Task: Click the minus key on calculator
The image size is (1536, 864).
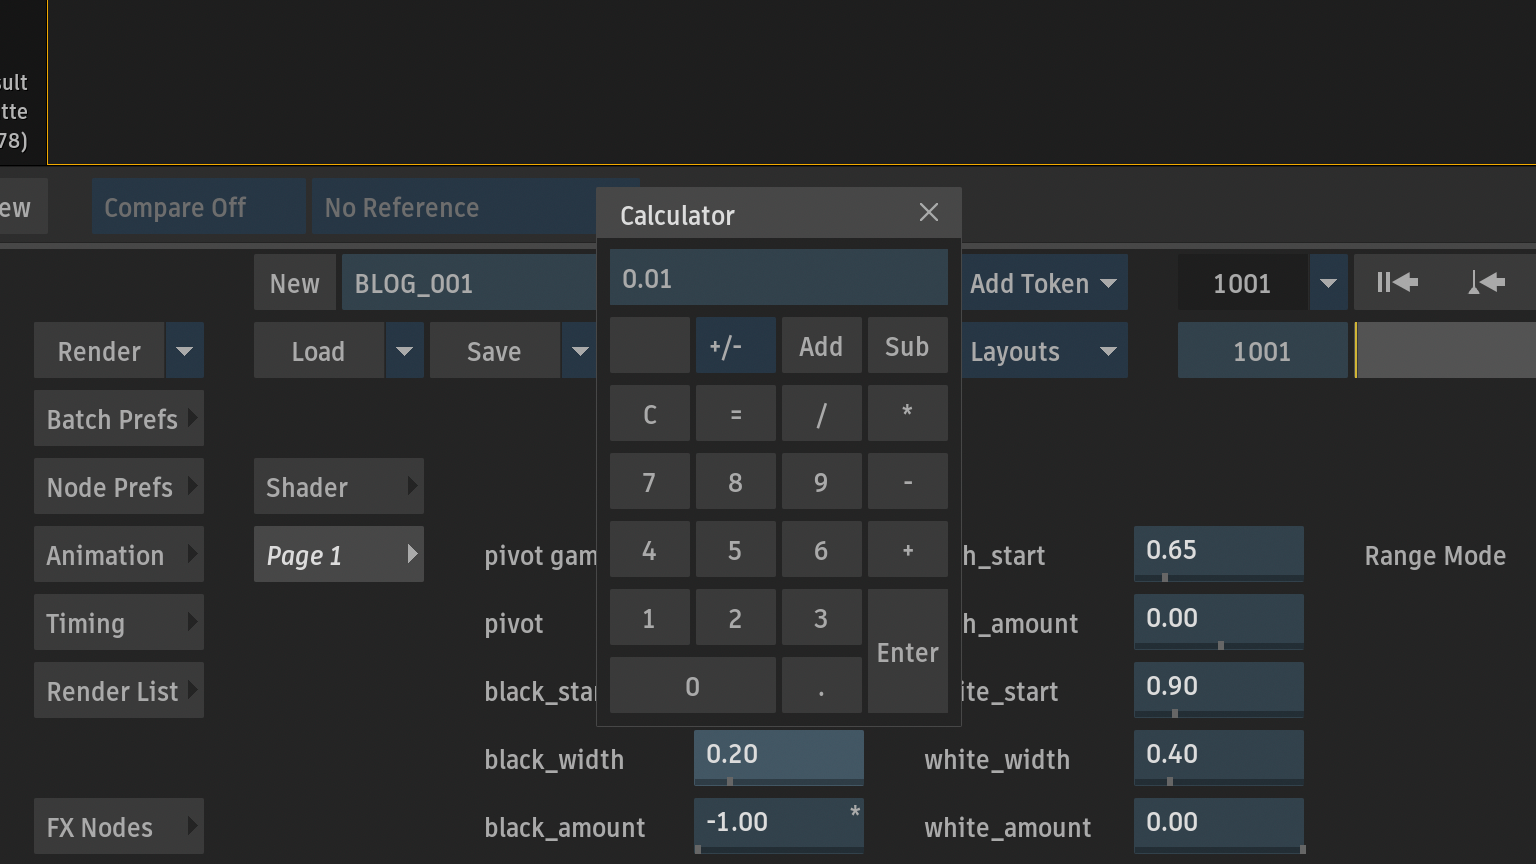Action: [908, 482]
